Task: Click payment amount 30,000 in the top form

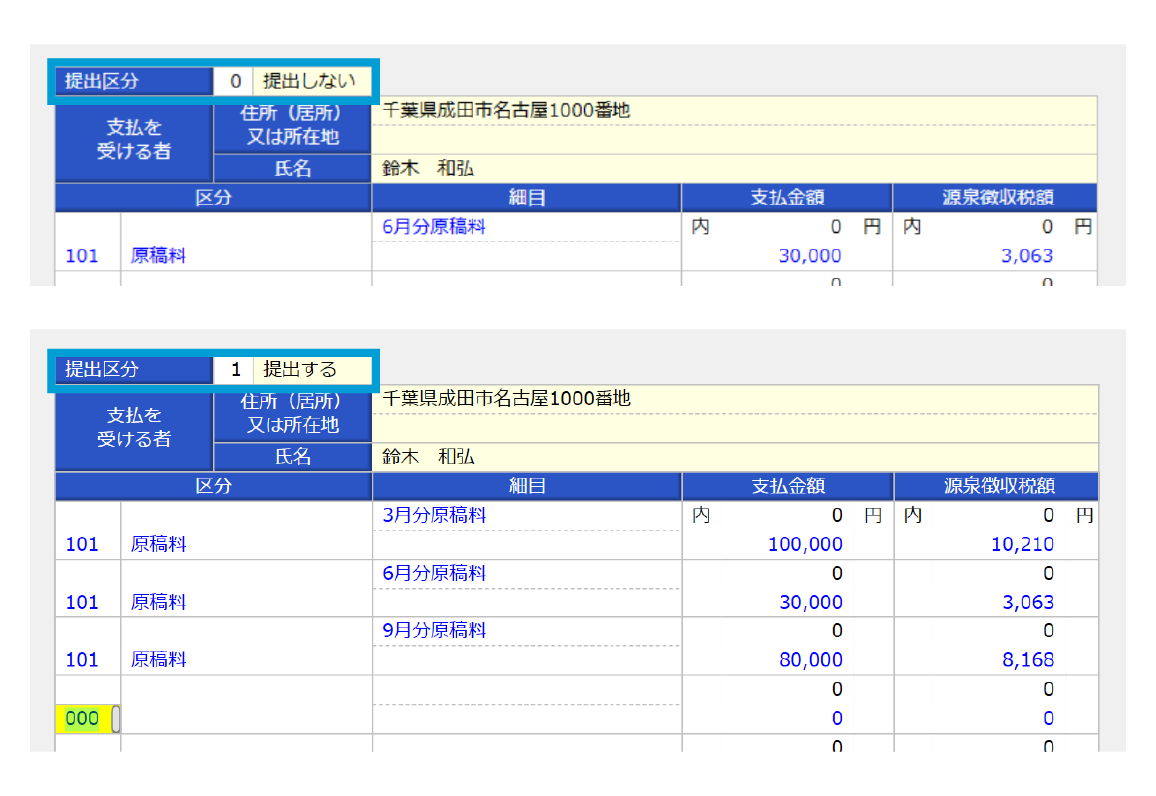Action: click(809, 256)
